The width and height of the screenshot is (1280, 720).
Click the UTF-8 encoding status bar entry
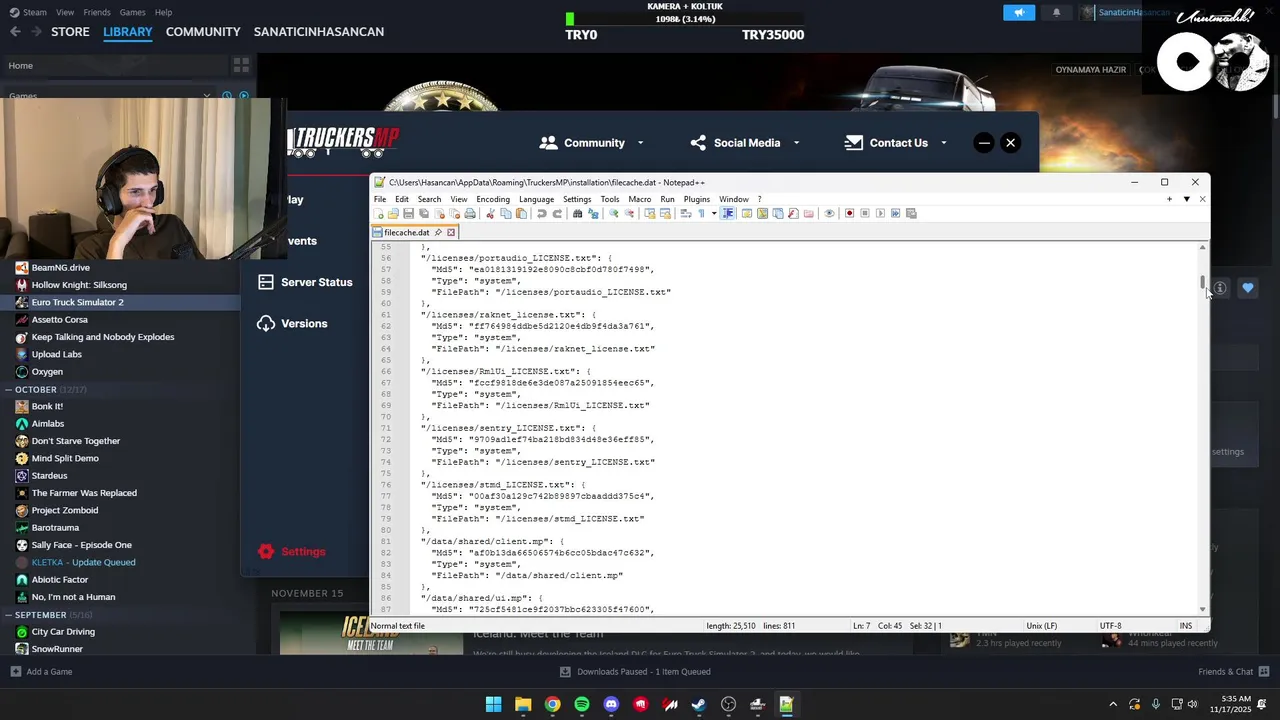click(x=1111, y=626)
